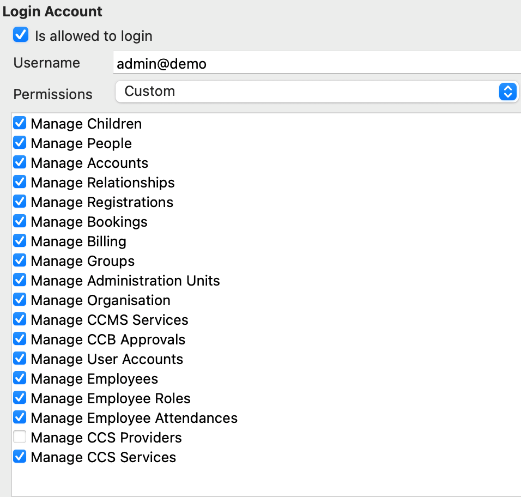Uncheck the Manage Groups permission
Viewport: 521px width, 497px height.
pyautogui.click(x=20, y=260)
